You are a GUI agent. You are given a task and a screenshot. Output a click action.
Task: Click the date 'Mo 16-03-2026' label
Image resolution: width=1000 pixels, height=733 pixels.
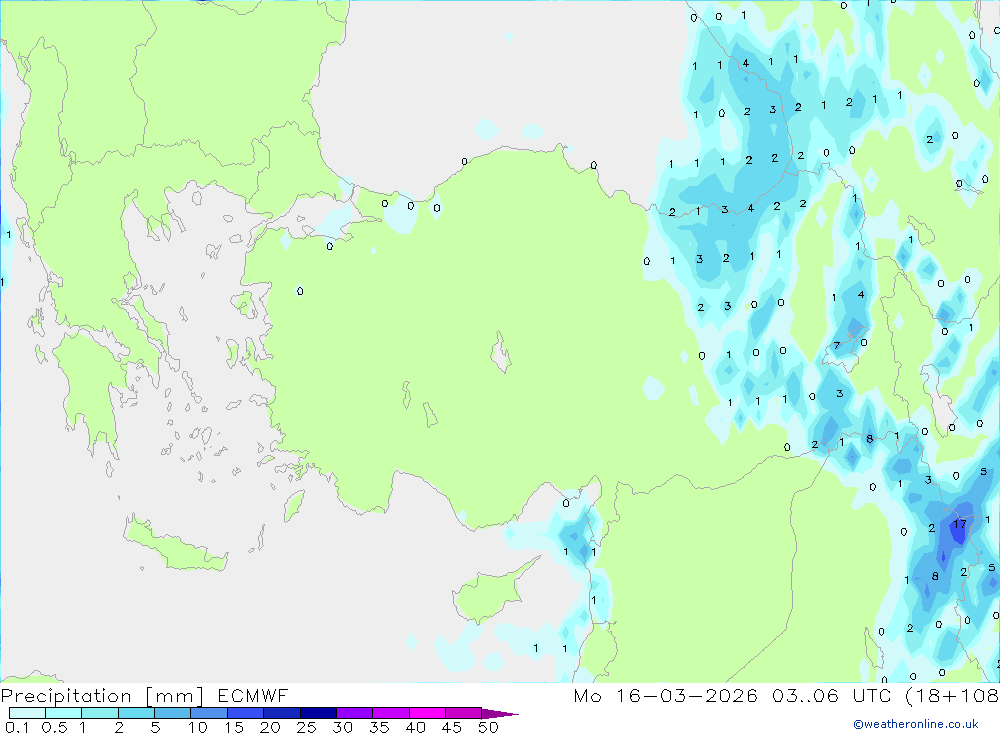point(665,695)
